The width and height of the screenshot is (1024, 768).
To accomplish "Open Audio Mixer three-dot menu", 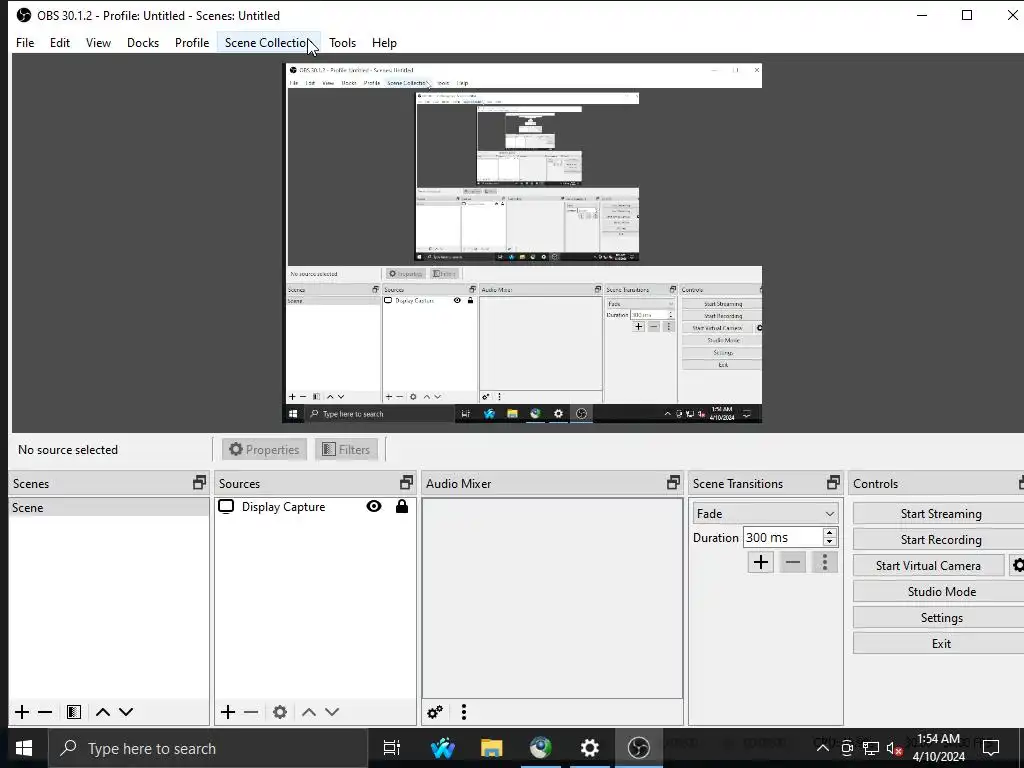I will click(x=464, y=712).
